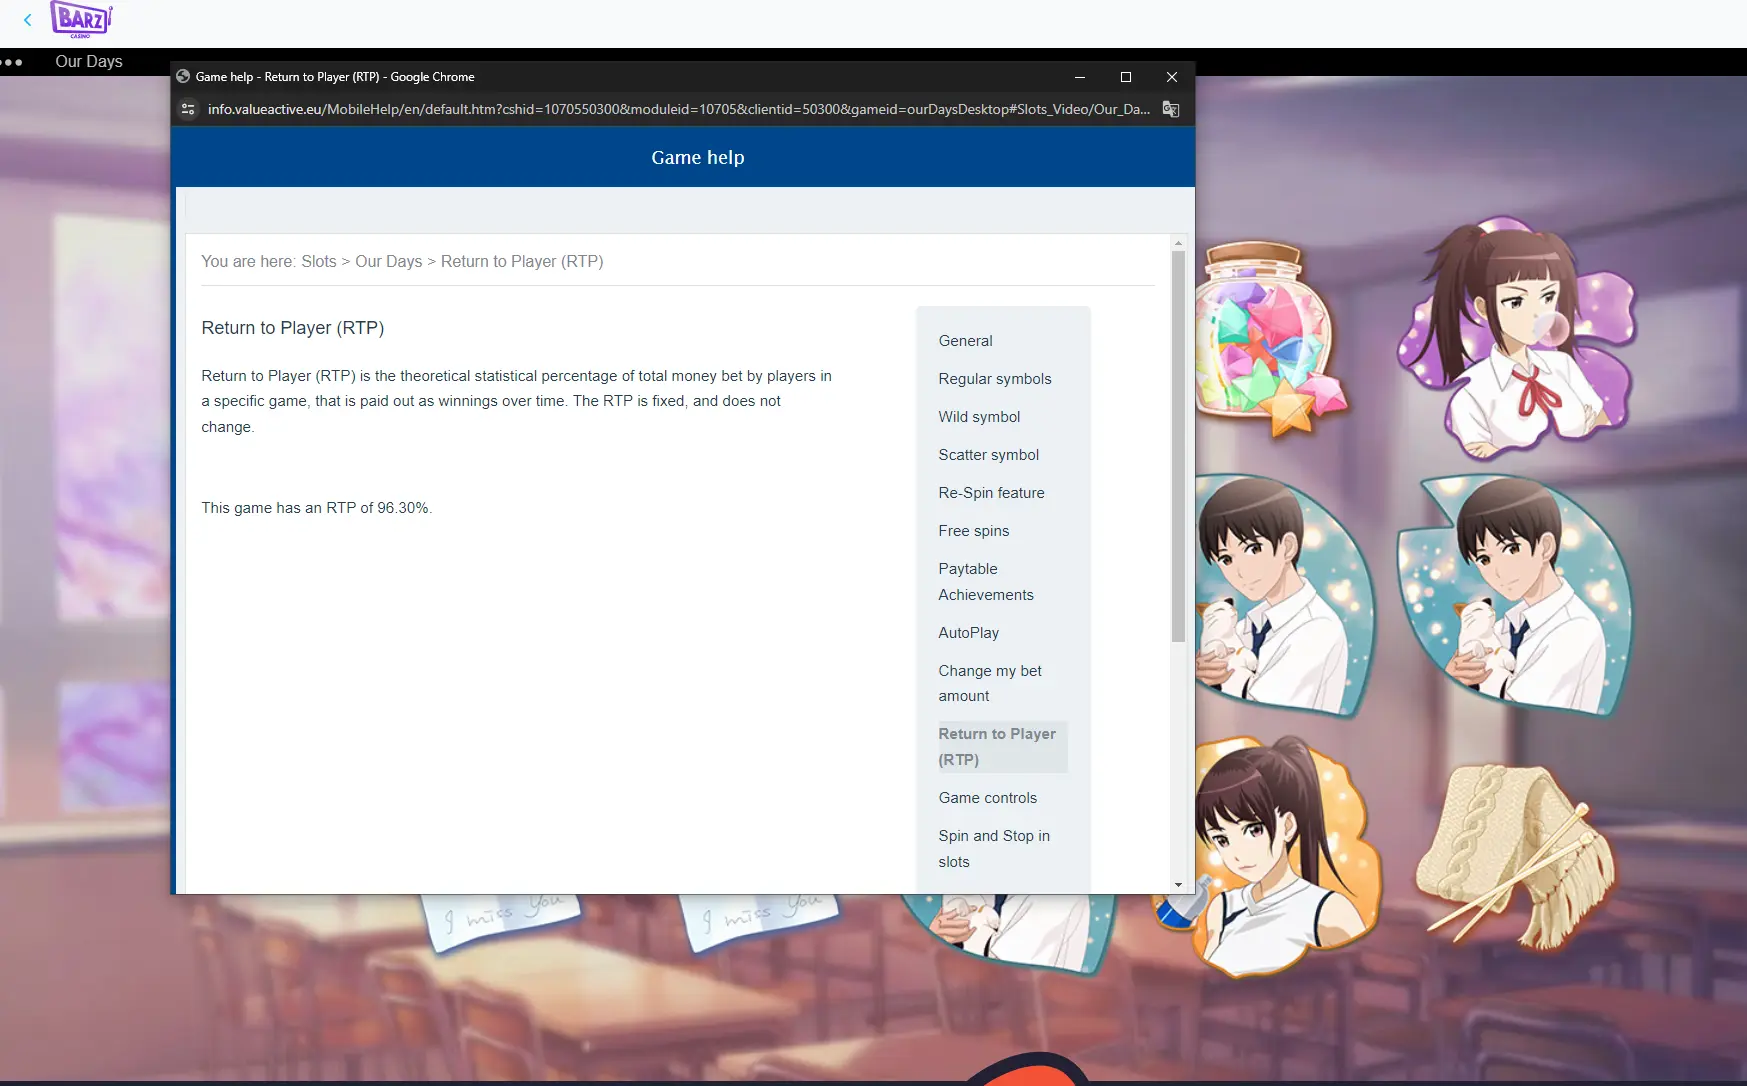
Task: Click the URL in the address bar
Action: coord(678,109)
